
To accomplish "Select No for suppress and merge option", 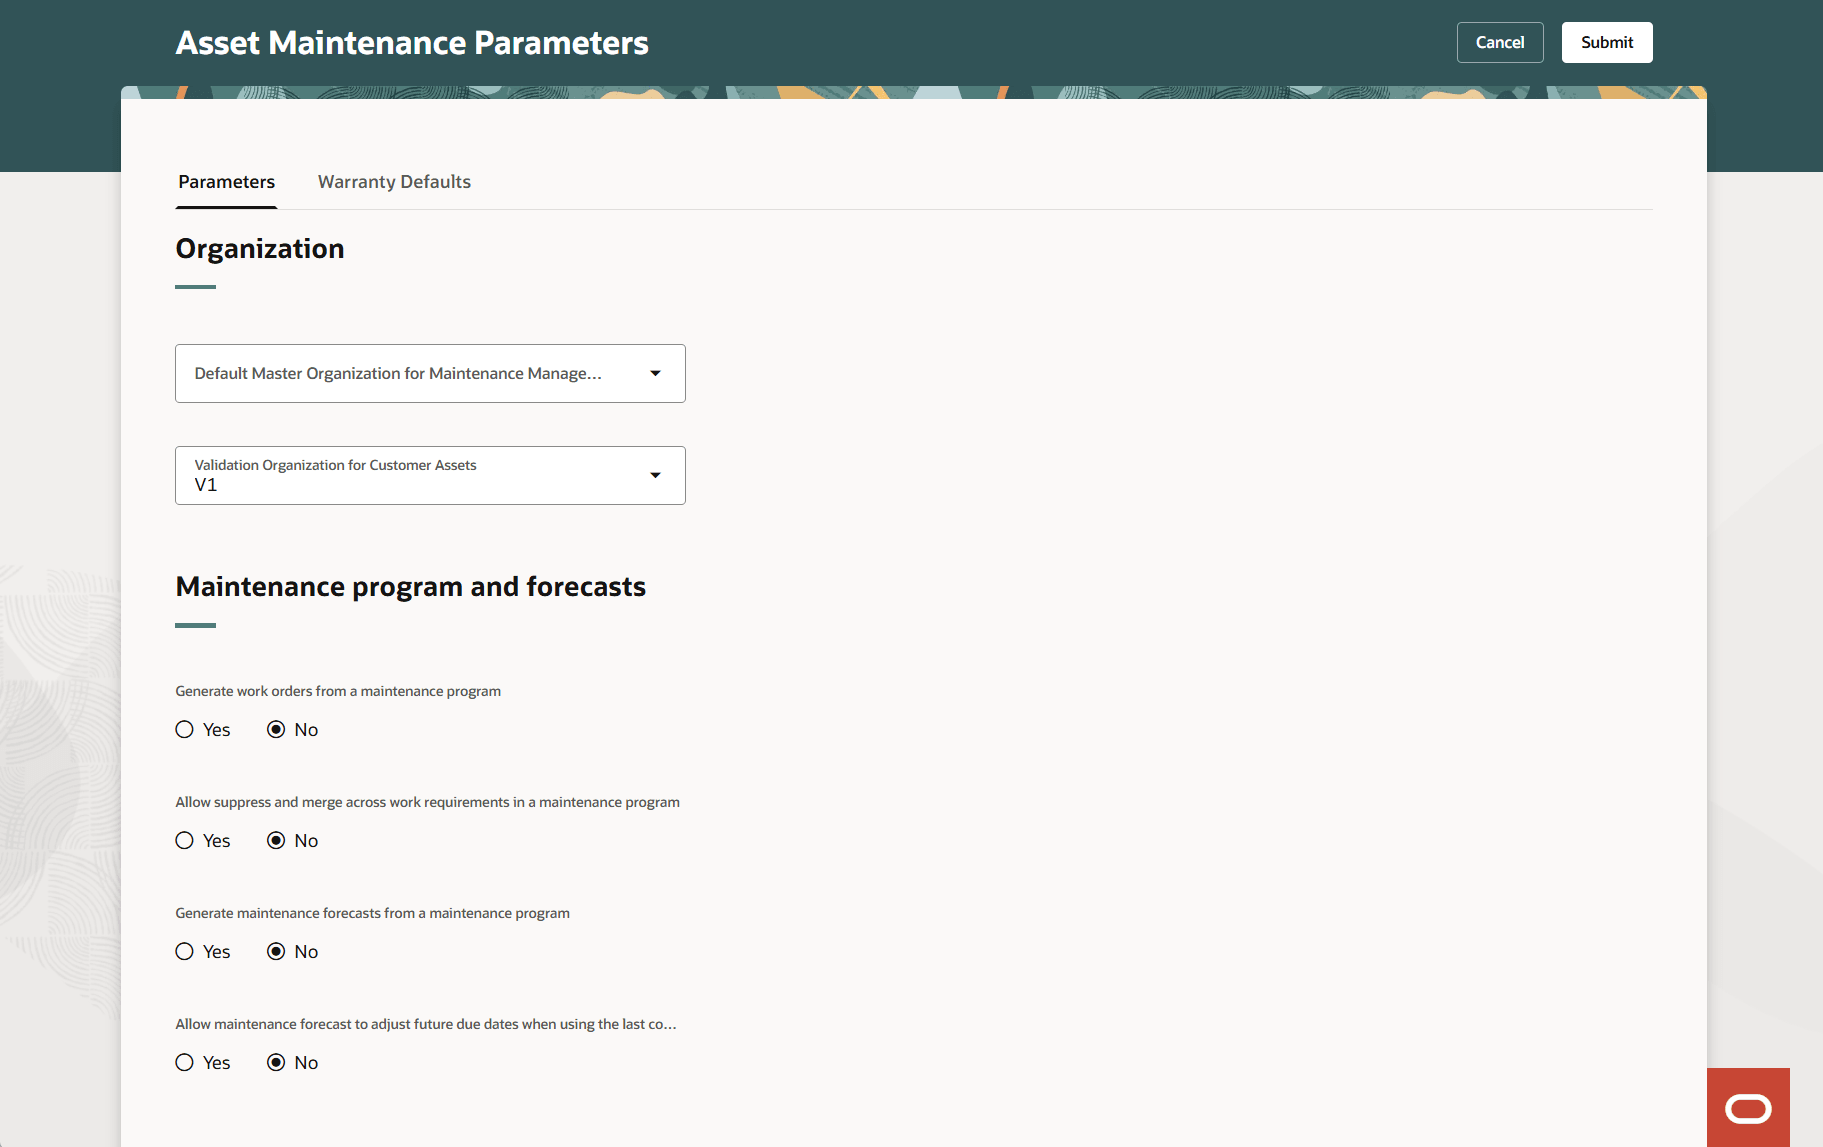I will pos(277,840).
